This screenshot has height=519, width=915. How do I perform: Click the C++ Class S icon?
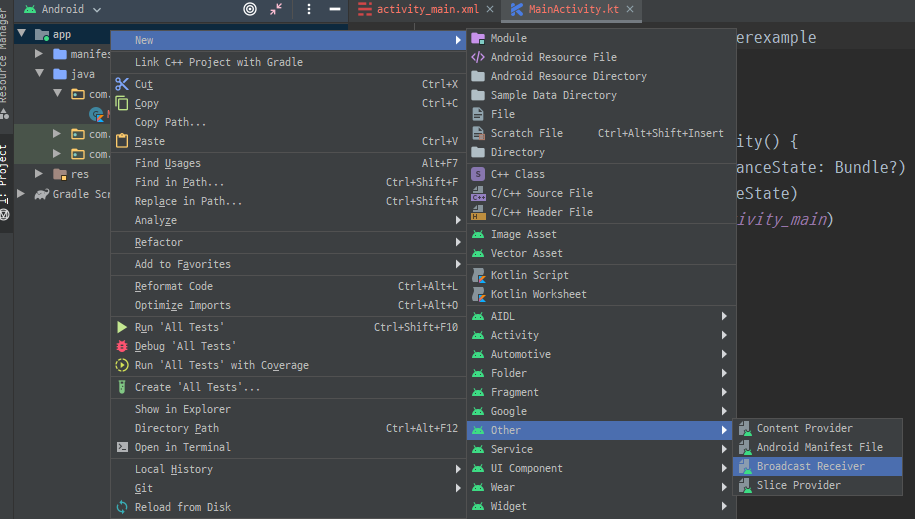click(478, 174)
